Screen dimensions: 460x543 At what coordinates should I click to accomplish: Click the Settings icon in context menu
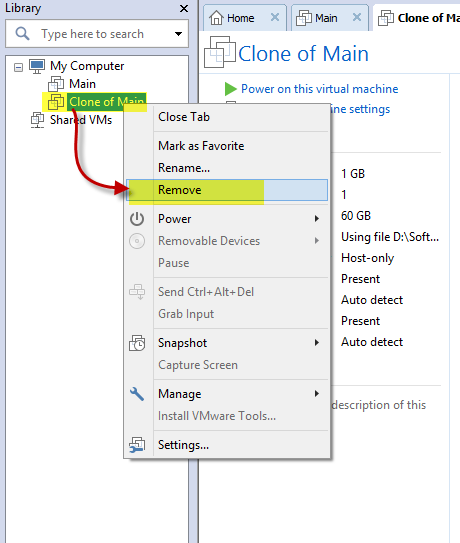tap(137, 445)
